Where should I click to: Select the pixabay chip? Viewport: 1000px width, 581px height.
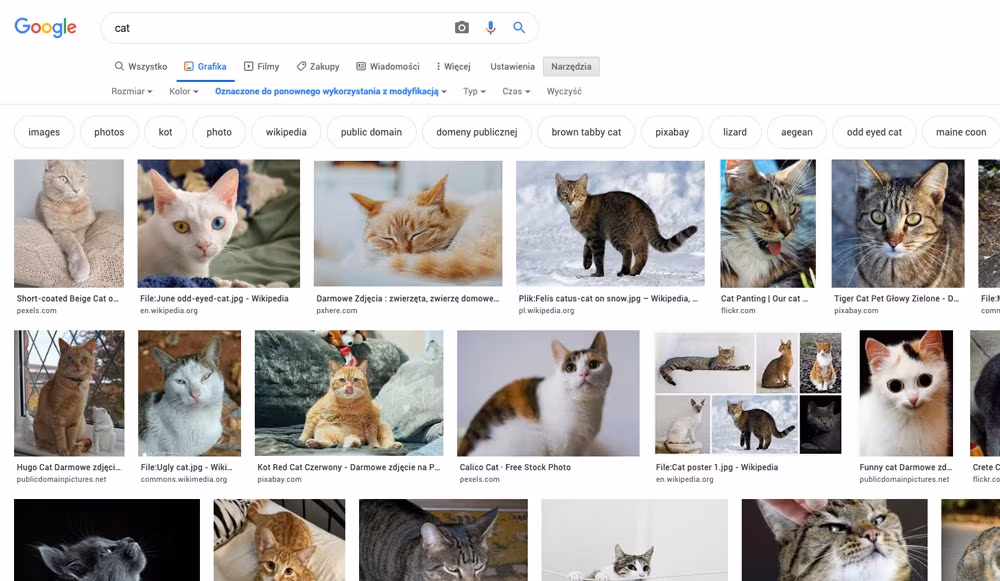pyautogui.click(x=672, y=132)
